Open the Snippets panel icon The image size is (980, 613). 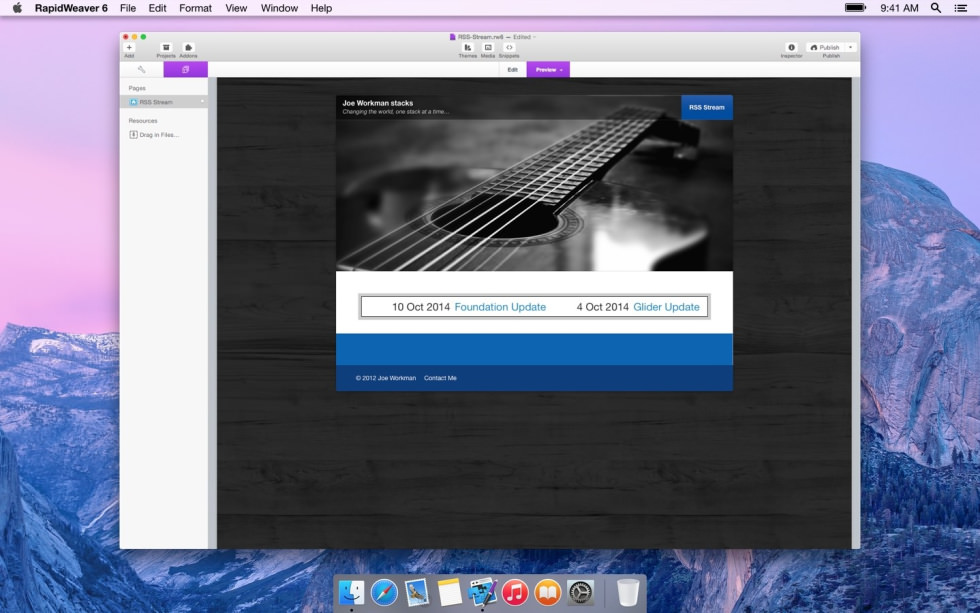509,48
